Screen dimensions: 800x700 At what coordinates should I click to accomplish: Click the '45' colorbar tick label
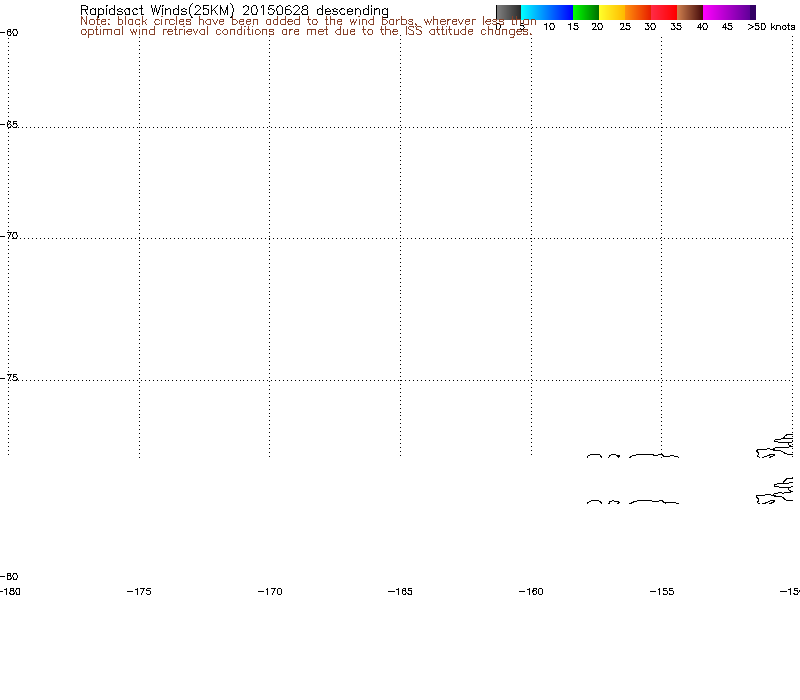click(x=728, y=27)
